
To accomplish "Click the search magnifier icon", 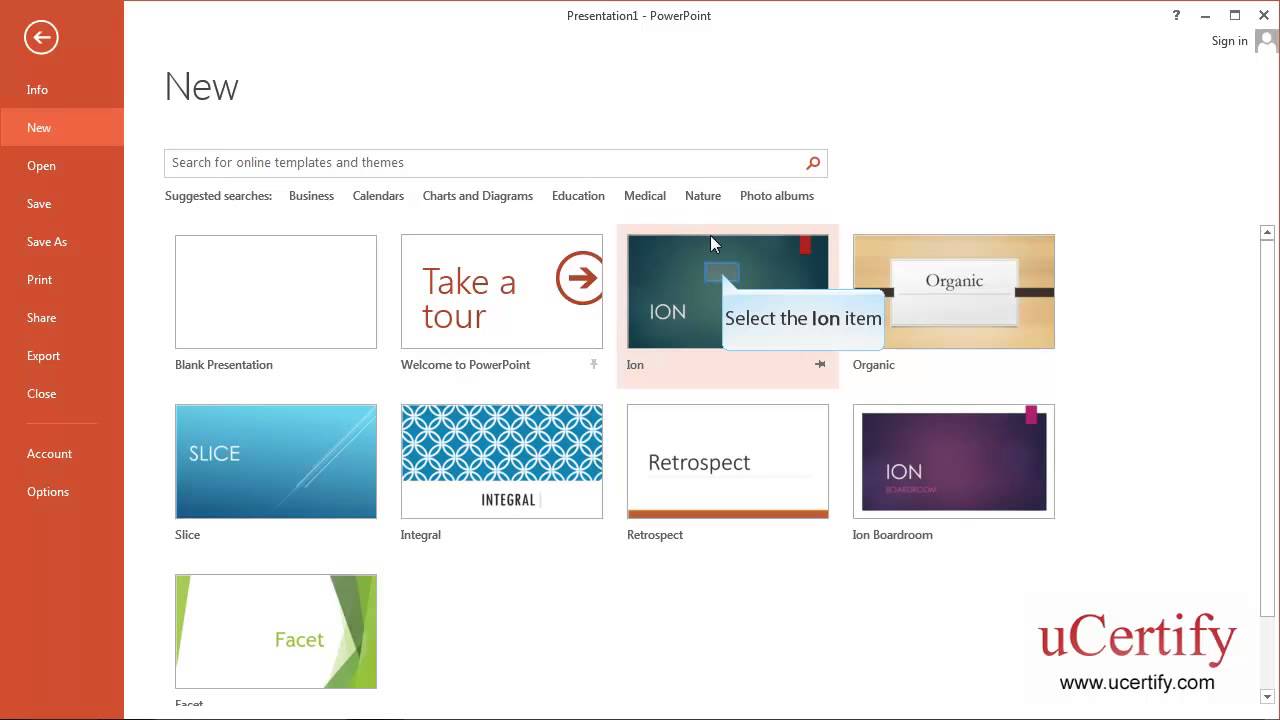I will click(x=813, y=163).
